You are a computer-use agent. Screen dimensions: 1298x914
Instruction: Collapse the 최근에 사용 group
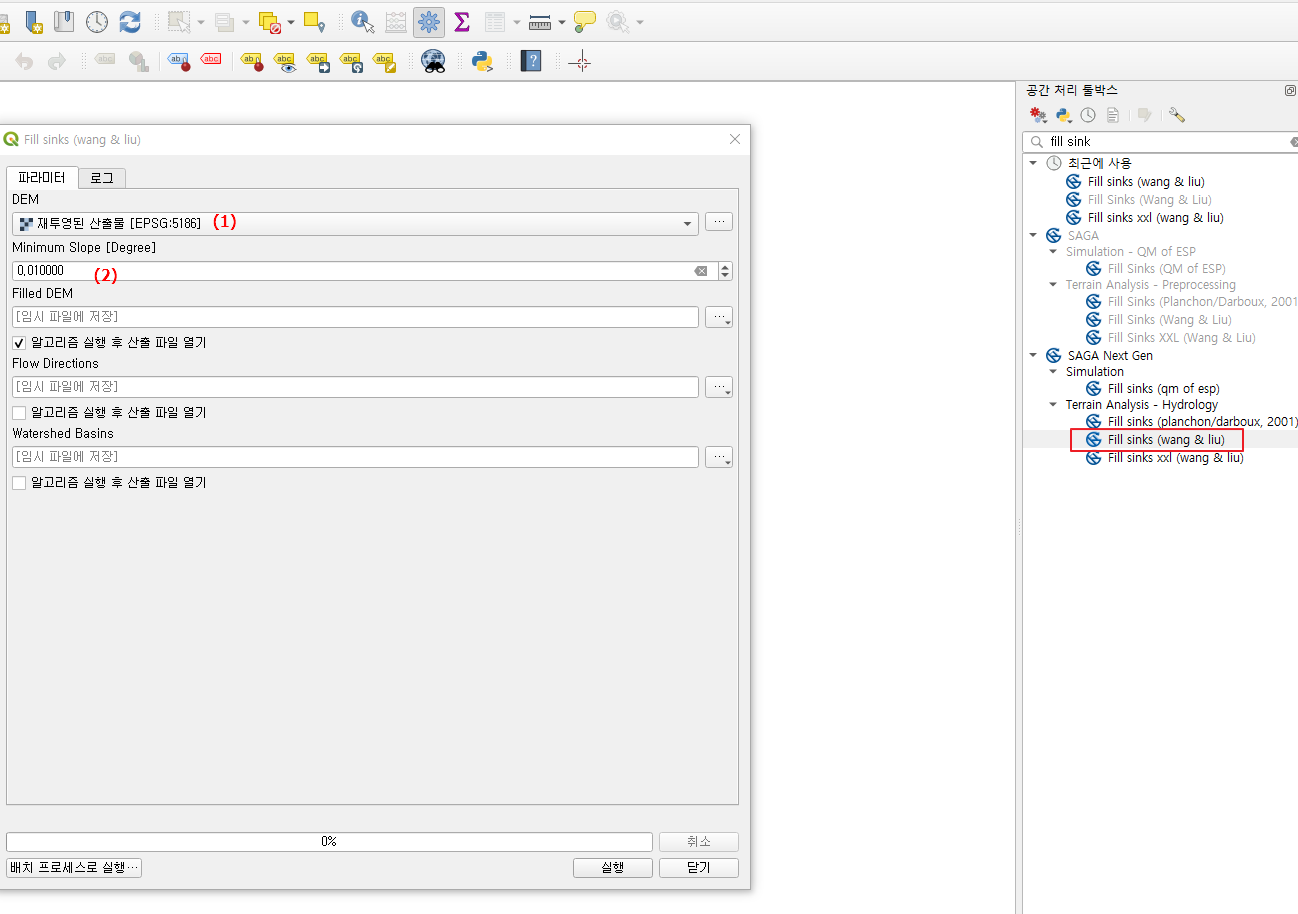[x=1033, y=163]
